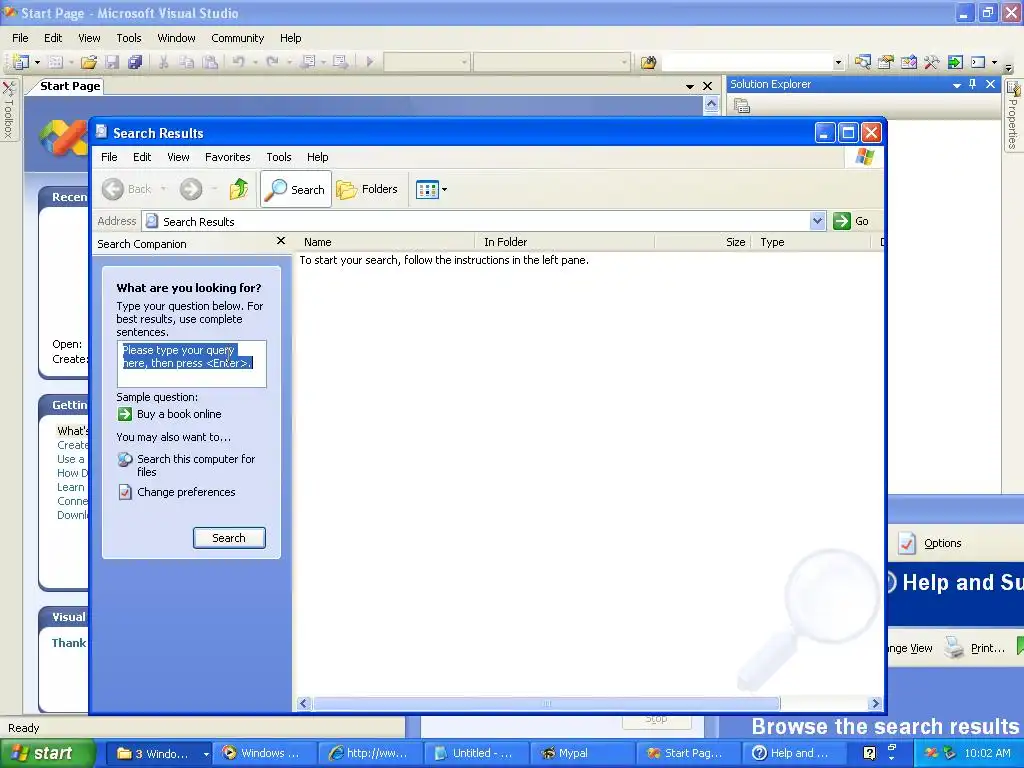Click the Solution Explorer properties pane icon
The image size is (1024, 768).
[741, 105]
